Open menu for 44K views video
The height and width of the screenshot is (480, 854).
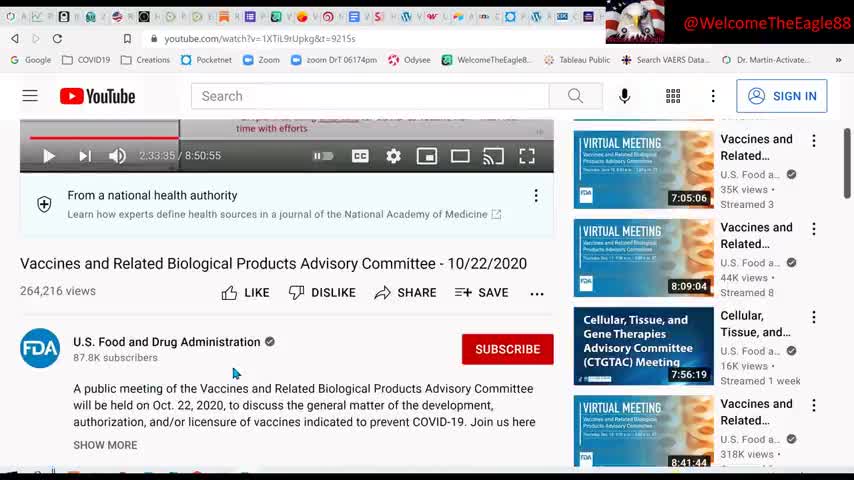(814, 229)
